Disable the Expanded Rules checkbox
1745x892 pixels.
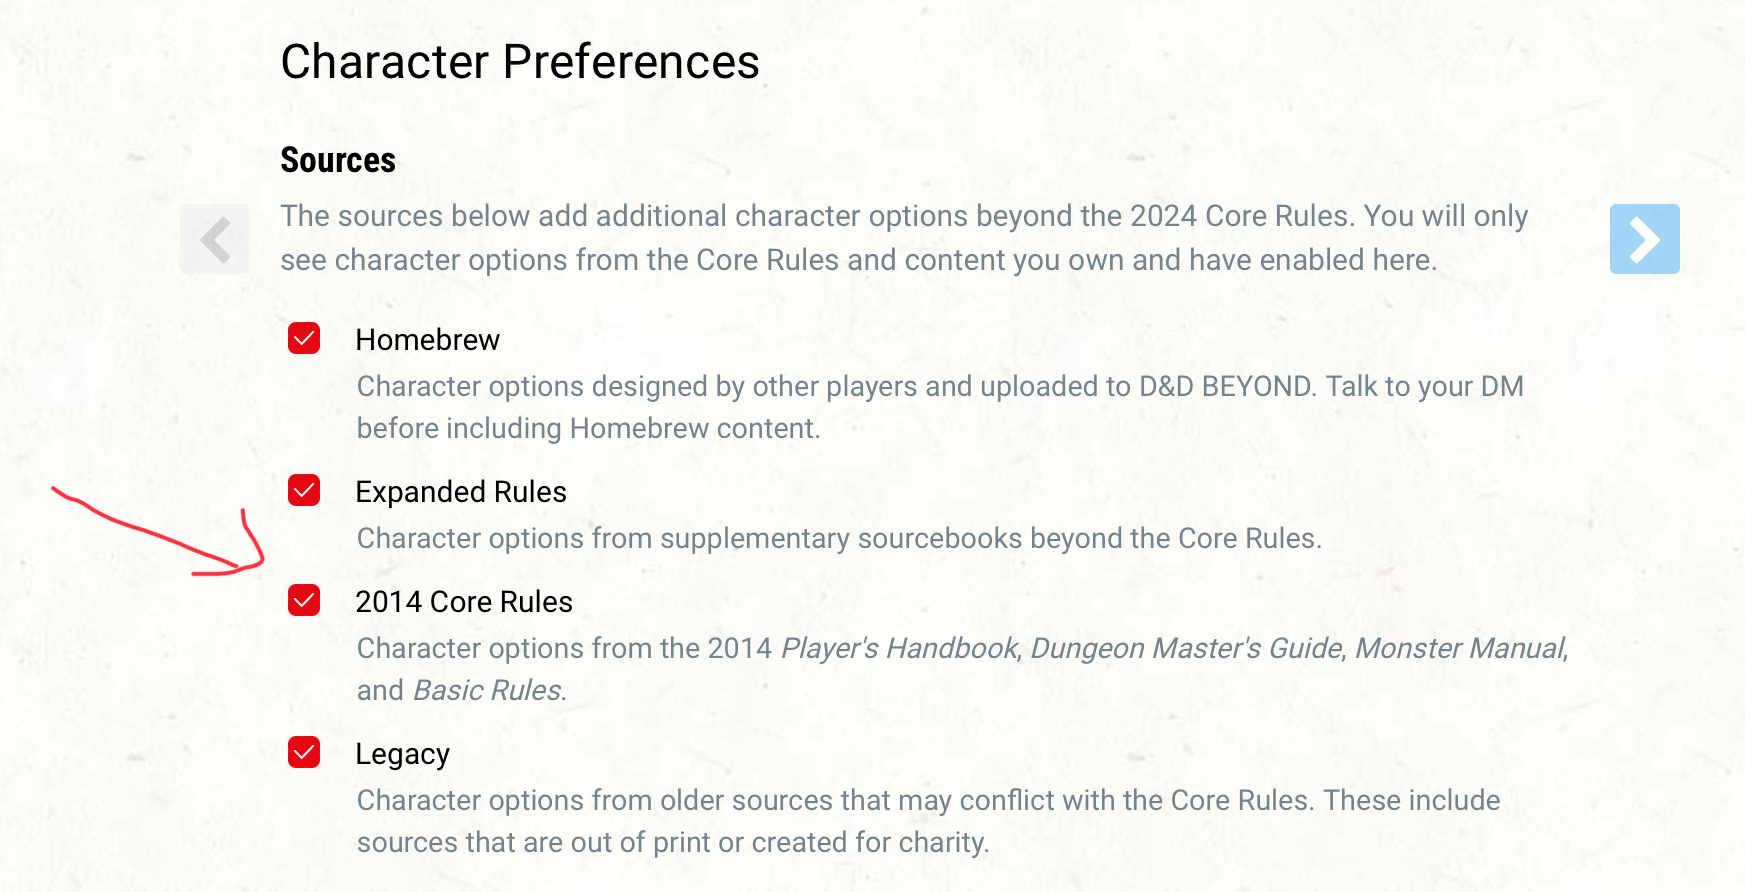tap(304, 491)
